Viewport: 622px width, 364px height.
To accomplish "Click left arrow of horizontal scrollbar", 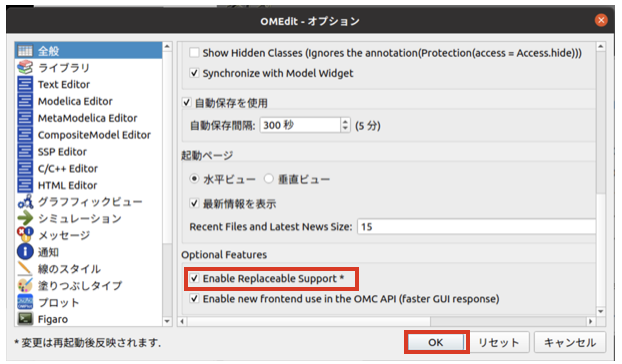I will [x=182, y=321].
